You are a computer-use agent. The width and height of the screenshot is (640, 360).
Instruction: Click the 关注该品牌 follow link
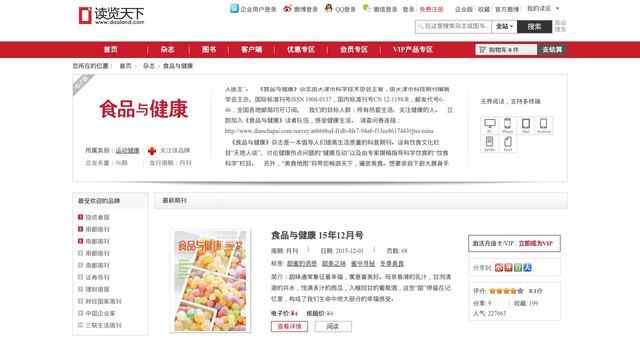175,151
